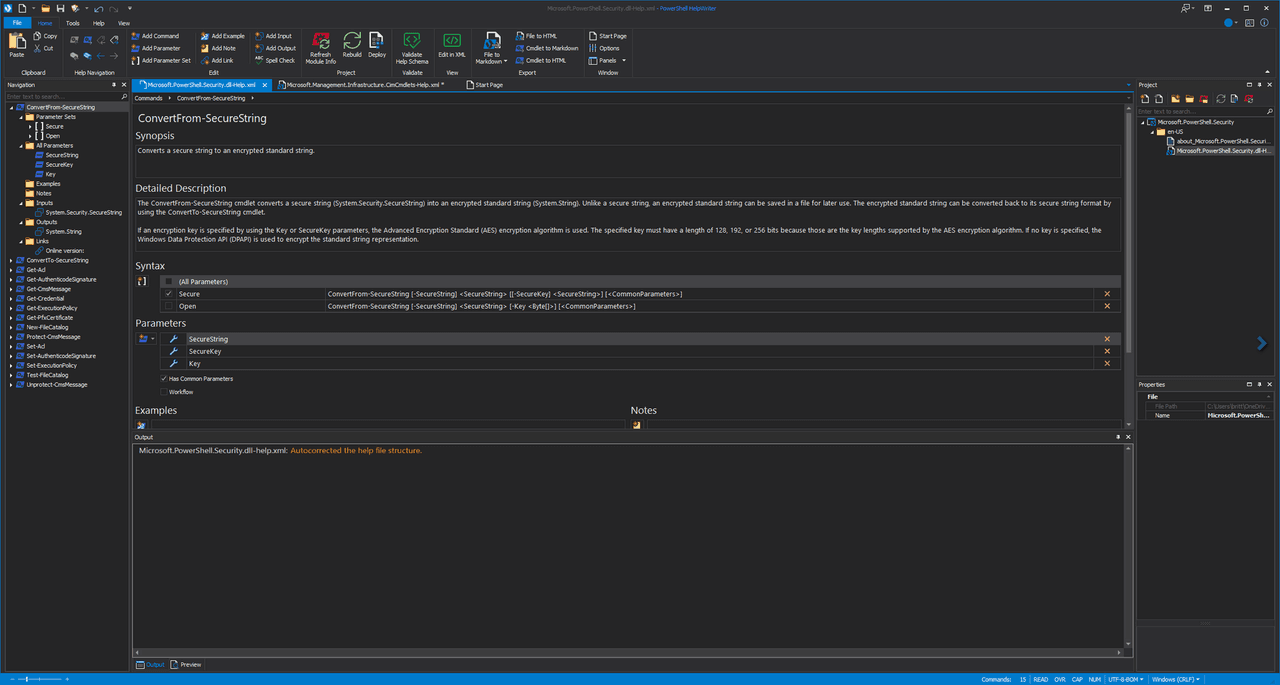1280x685 pixels.
Task: Open UTF-8-BOM encoding dropdown in status bar
Action: click(1125, 679)
